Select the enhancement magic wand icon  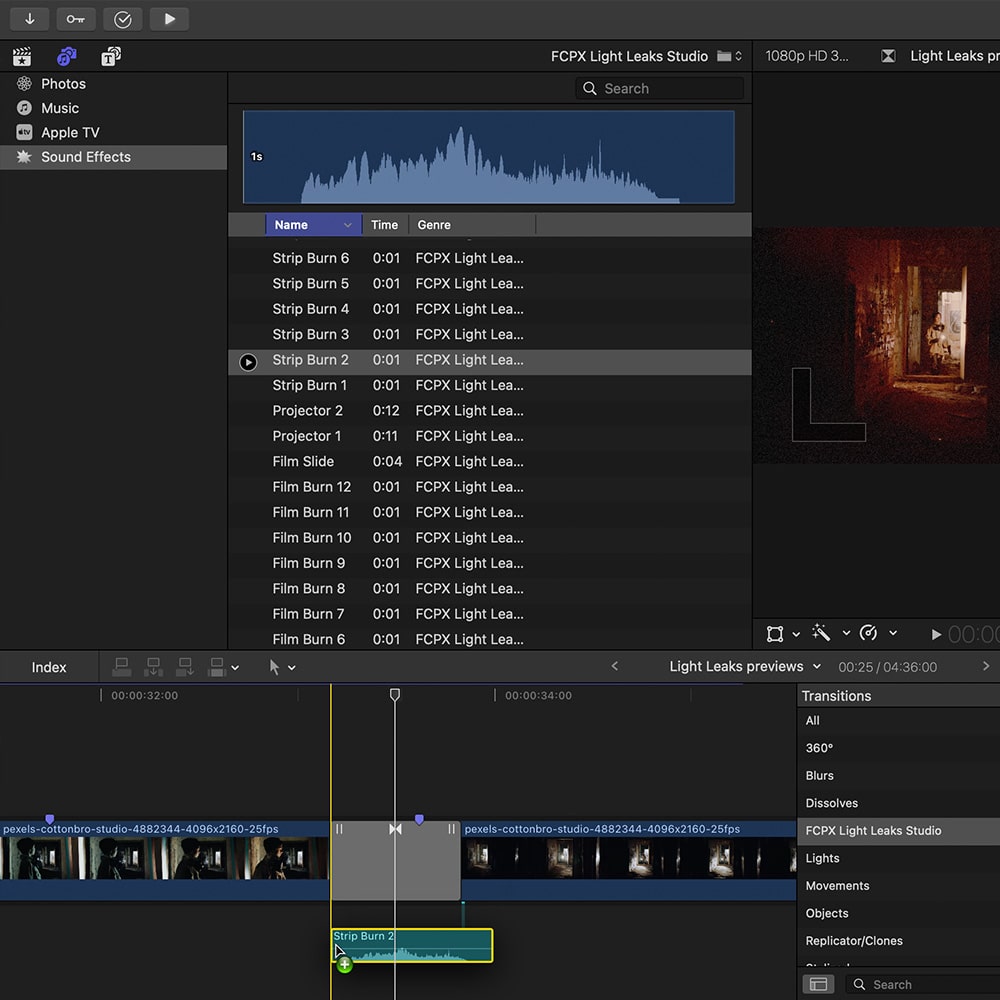[821, 633]
